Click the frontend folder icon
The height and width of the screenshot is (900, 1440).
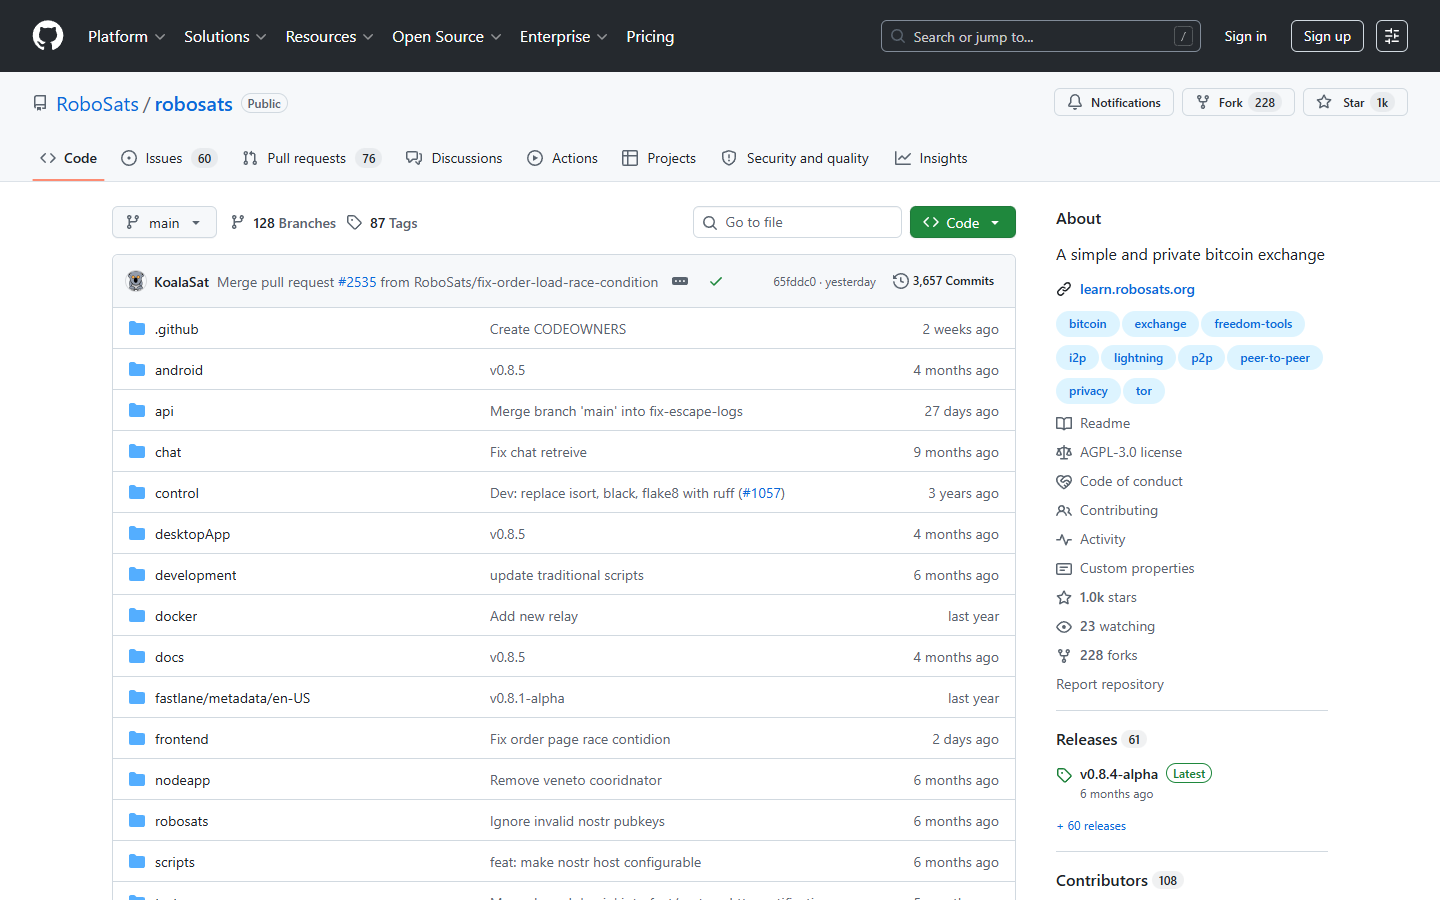click(137, 739)
